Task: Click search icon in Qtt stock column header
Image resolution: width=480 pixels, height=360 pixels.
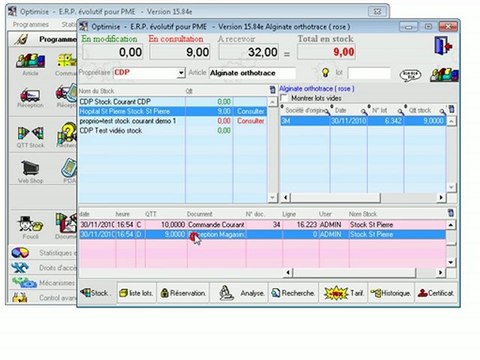Action: (442, 111)
